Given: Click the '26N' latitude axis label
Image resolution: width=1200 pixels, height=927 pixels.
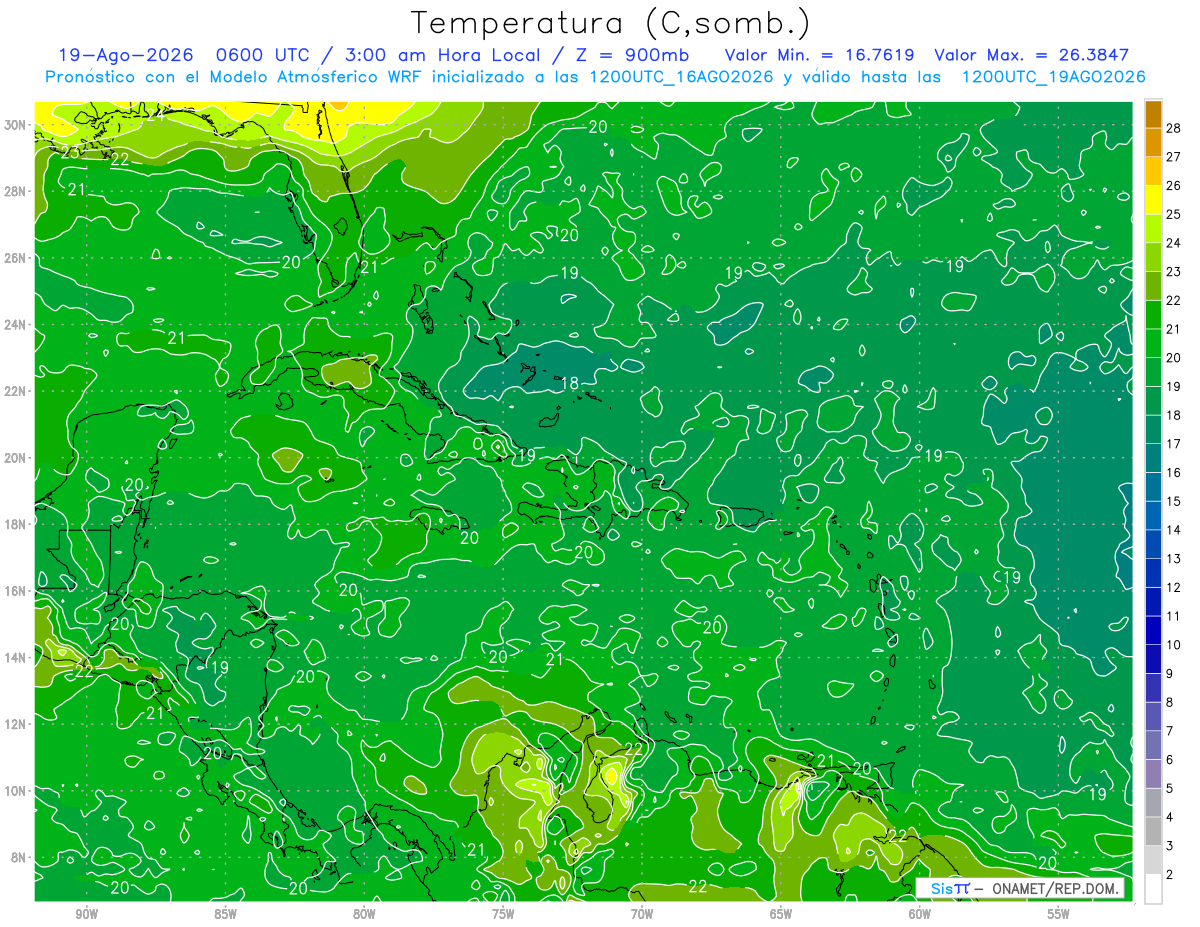Looking at the screenshot, I should tap(14, 258).
